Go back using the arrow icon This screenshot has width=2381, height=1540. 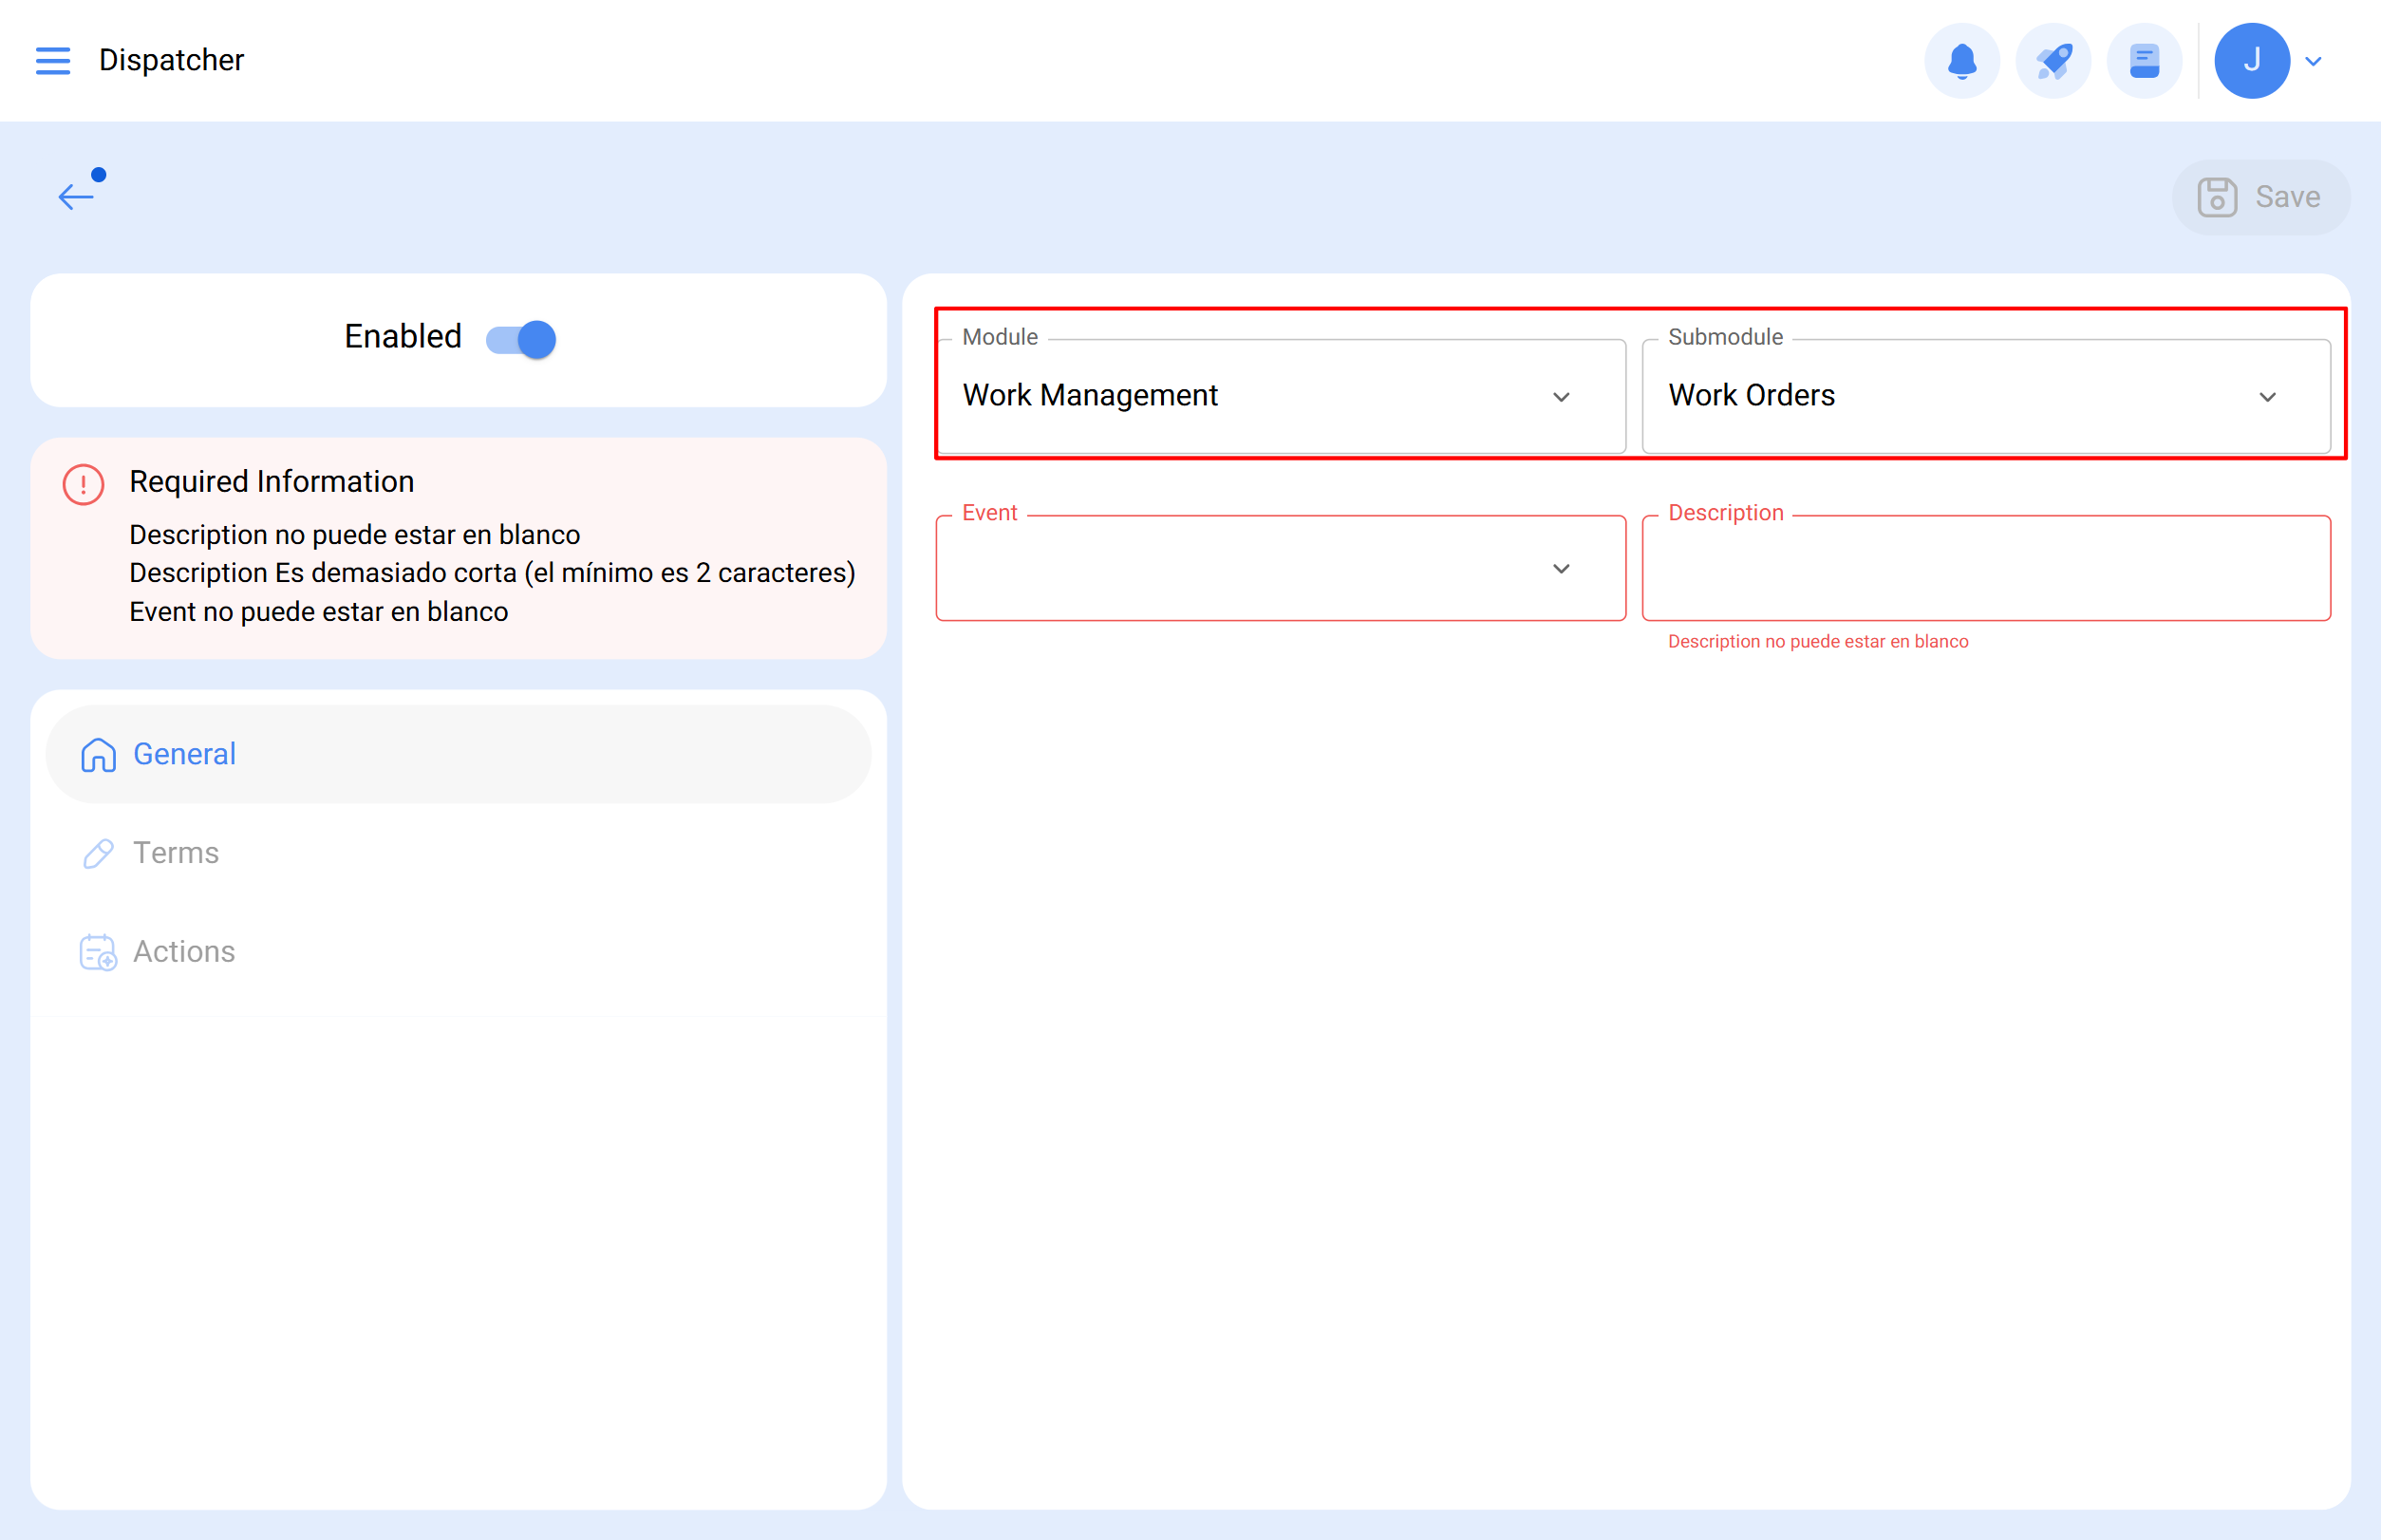[x=76, y=196]
